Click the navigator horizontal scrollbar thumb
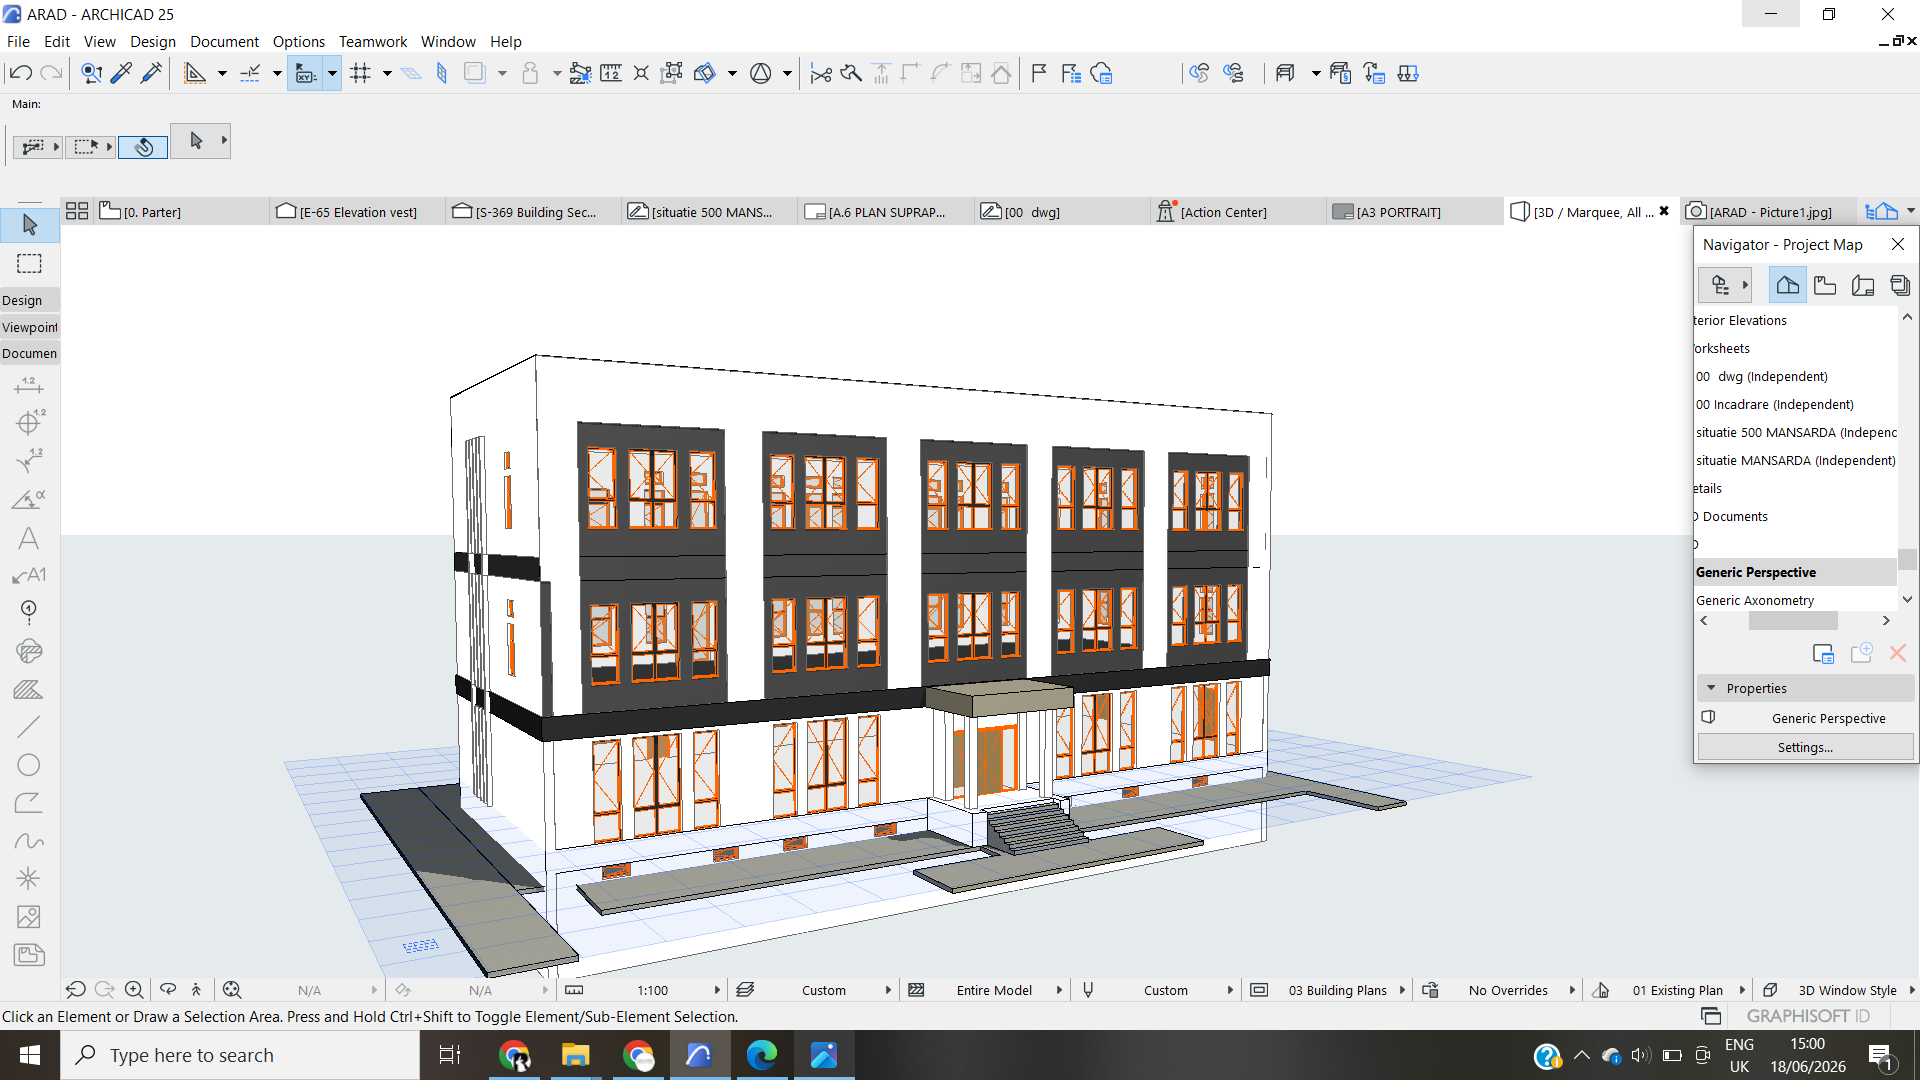 click(x=1792, y=621)
